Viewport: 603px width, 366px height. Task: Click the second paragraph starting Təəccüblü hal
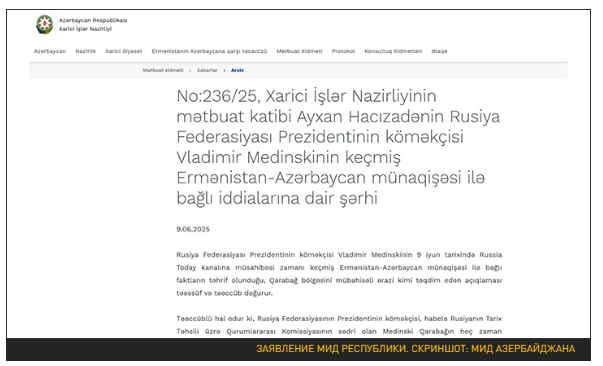[339, 324]
